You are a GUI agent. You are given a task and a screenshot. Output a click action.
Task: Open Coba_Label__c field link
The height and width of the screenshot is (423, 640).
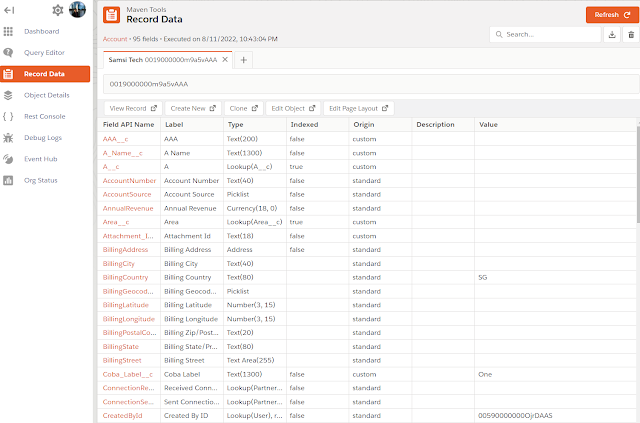128,374
